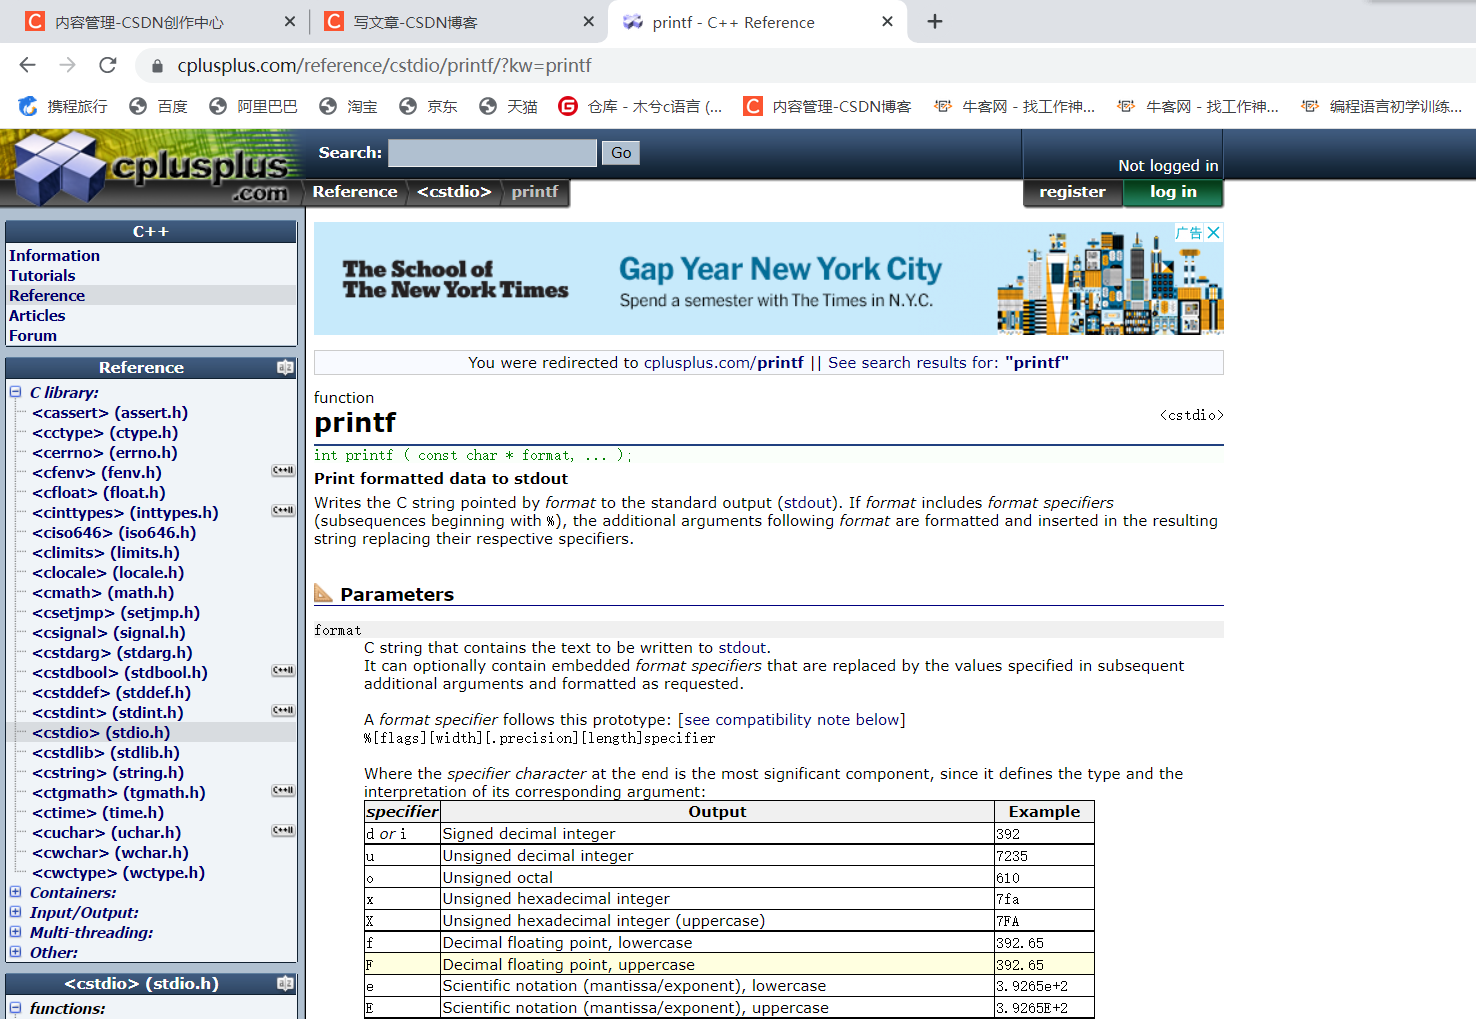The height and width of the screenshot is (1019, 1476).
Task: Open <cstdio> in the breadcrumb bar
Action: click(x=454, y=192)
